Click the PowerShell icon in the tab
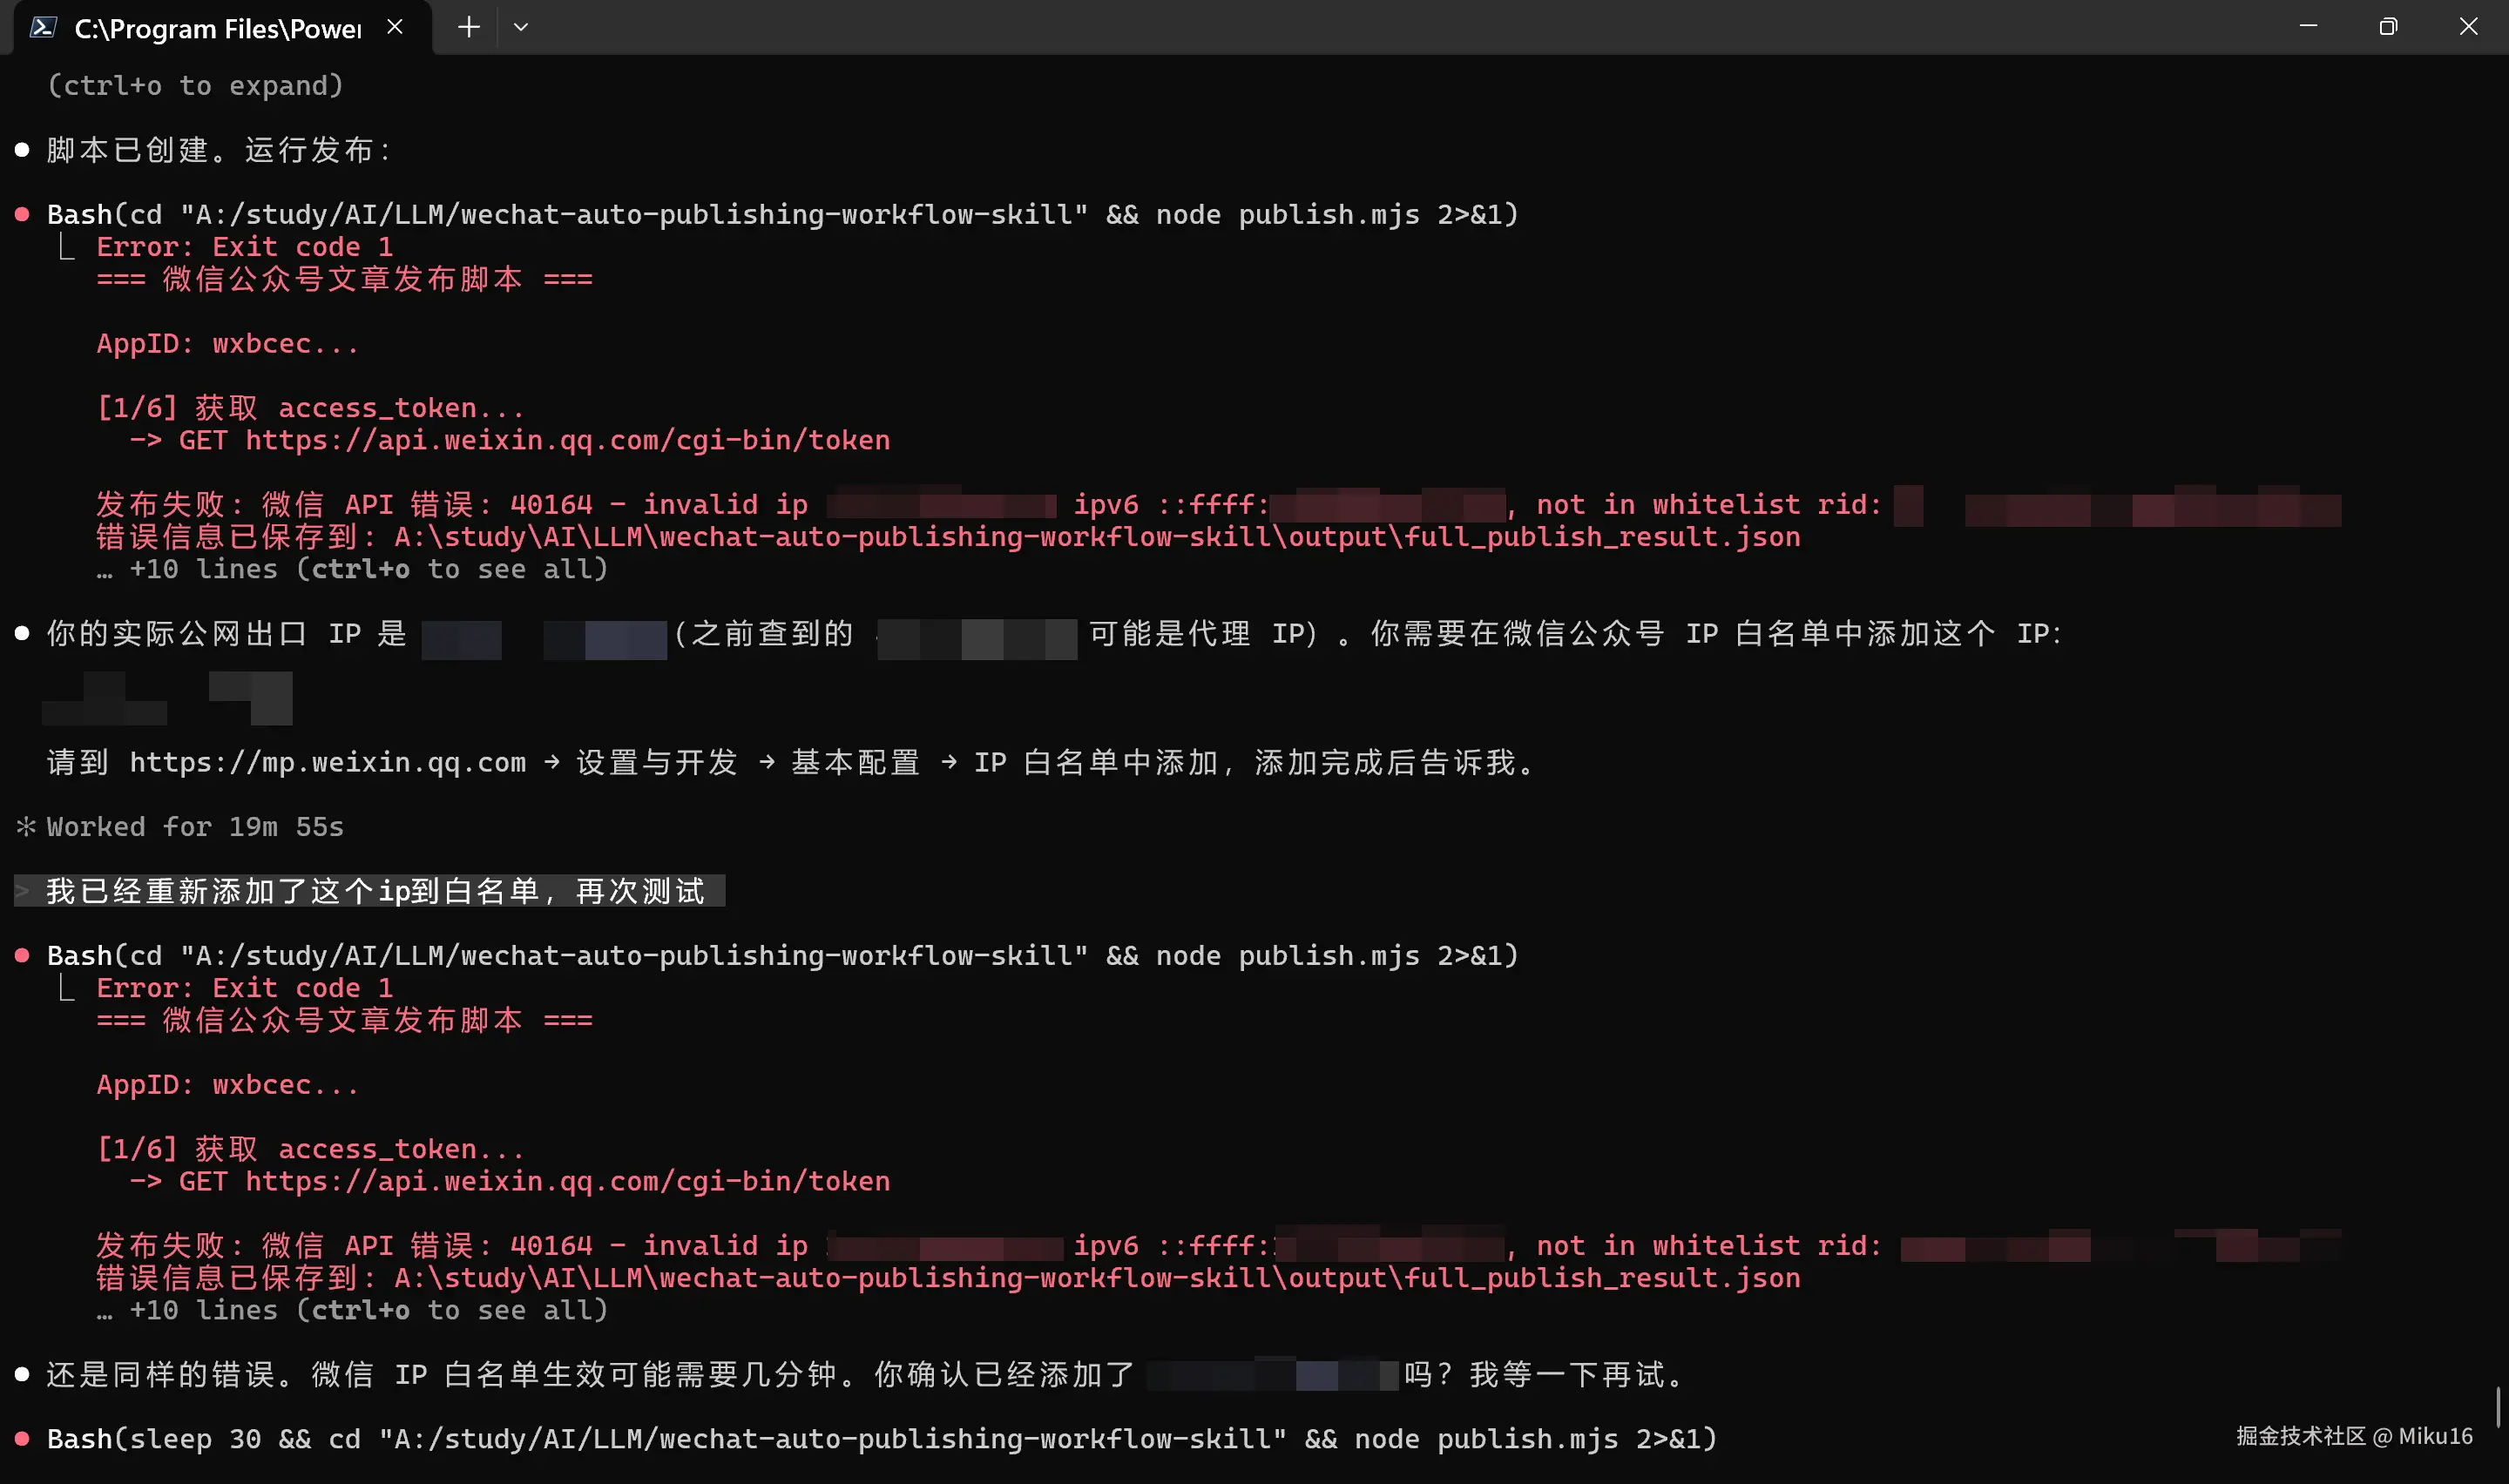This screenshot has height=1484, width=2509. click(42, 27)
